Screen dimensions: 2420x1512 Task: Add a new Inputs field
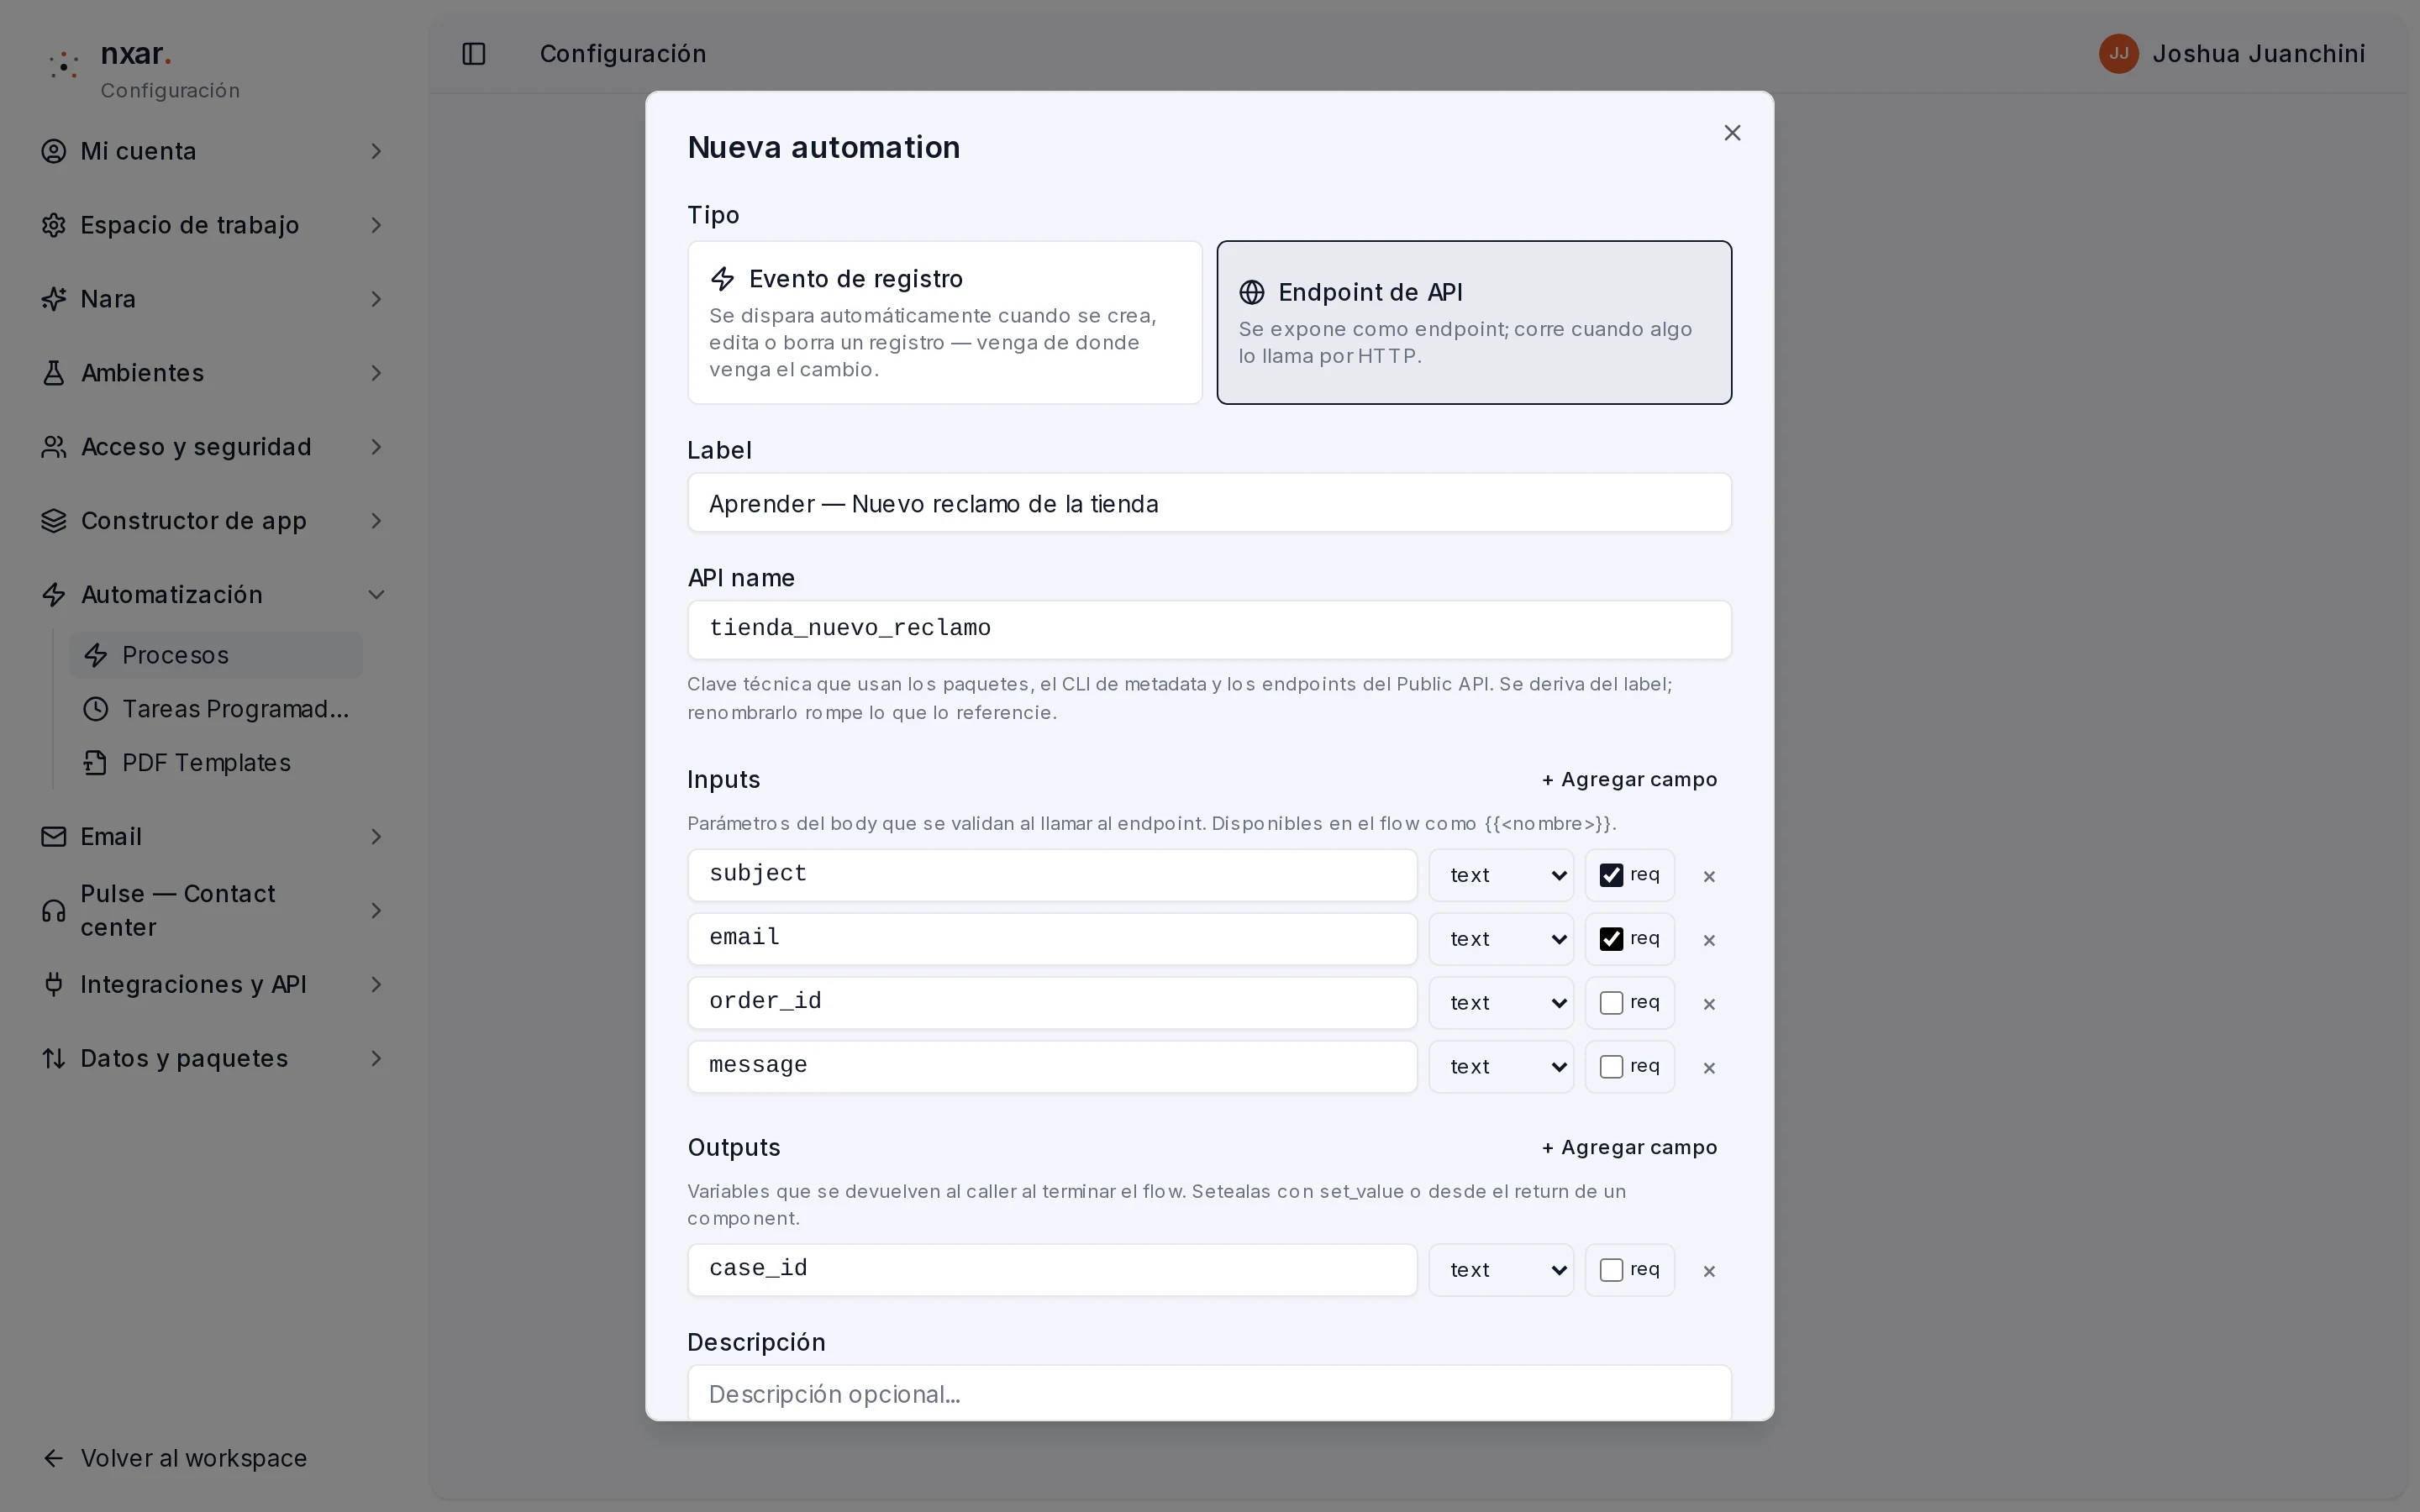[x=1629, y=780]
